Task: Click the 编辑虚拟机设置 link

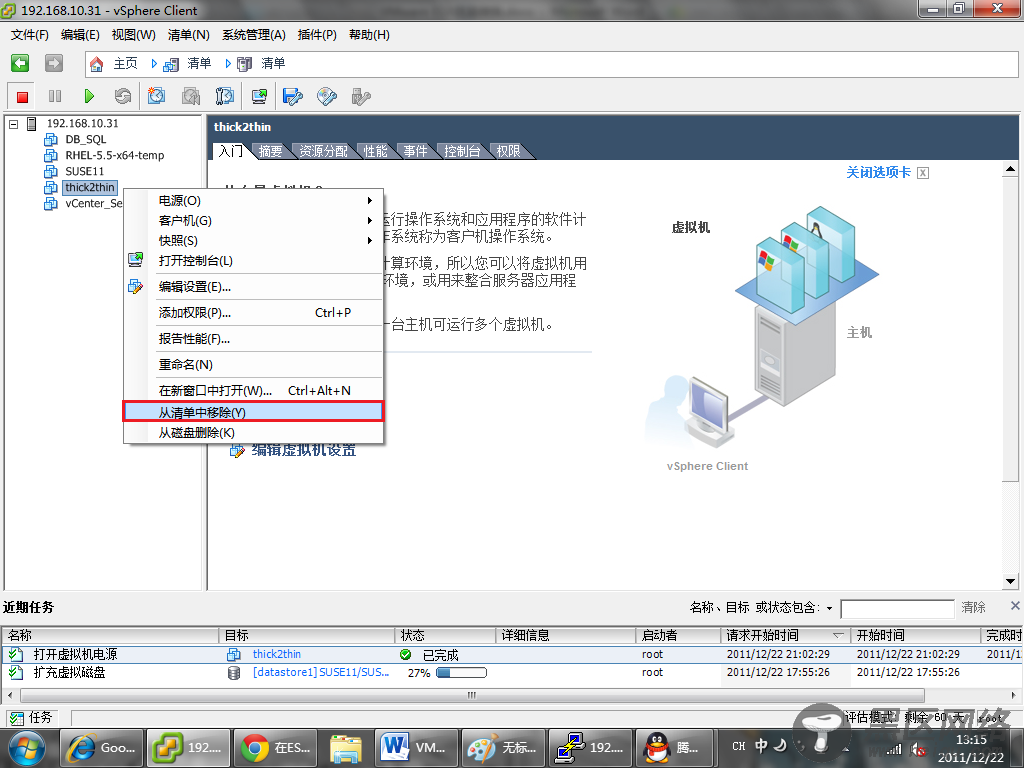Action: click(304, 450)
